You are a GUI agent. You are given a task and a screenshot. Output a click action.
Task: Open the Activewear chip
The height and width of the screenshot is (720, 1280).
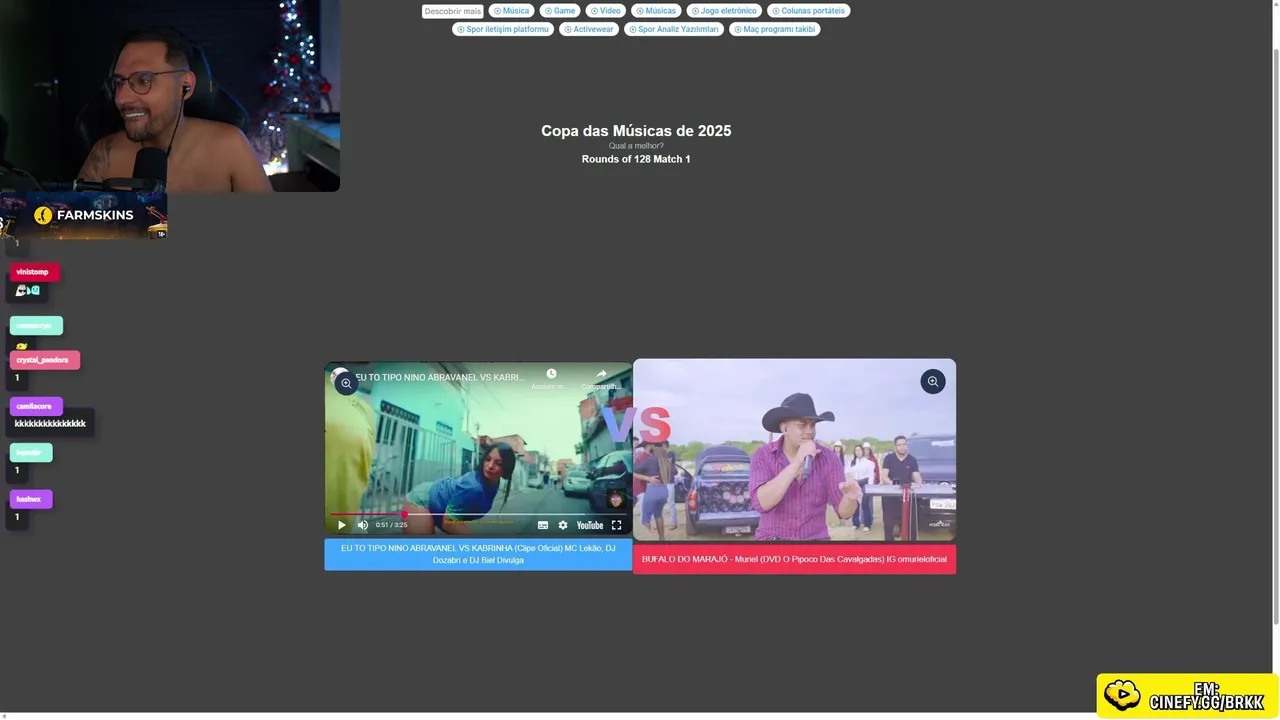[589, 29]
